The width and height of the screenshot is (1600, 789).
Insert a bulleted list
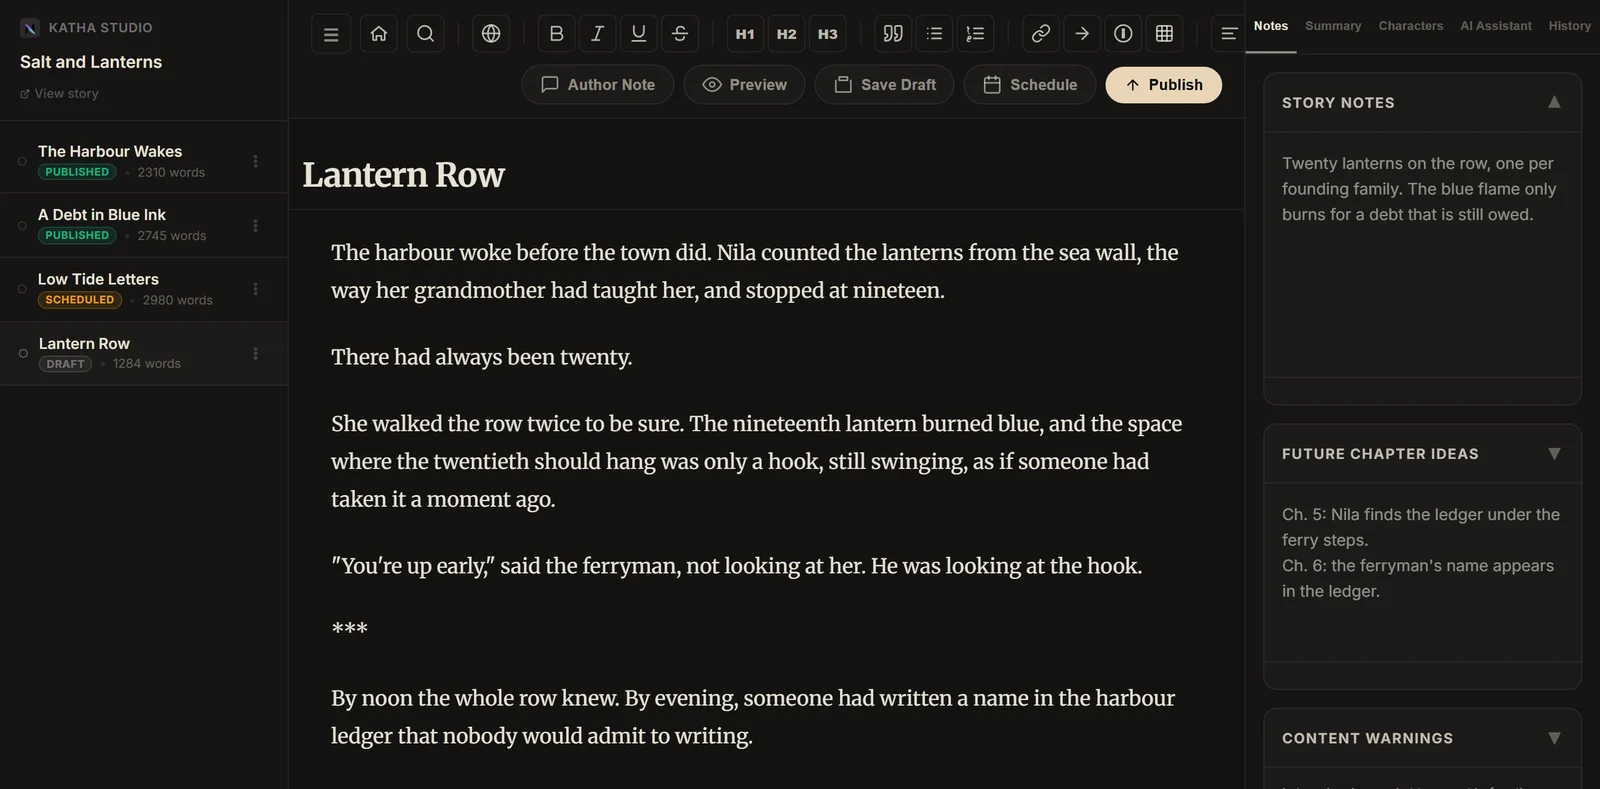(x=934, y=34)
